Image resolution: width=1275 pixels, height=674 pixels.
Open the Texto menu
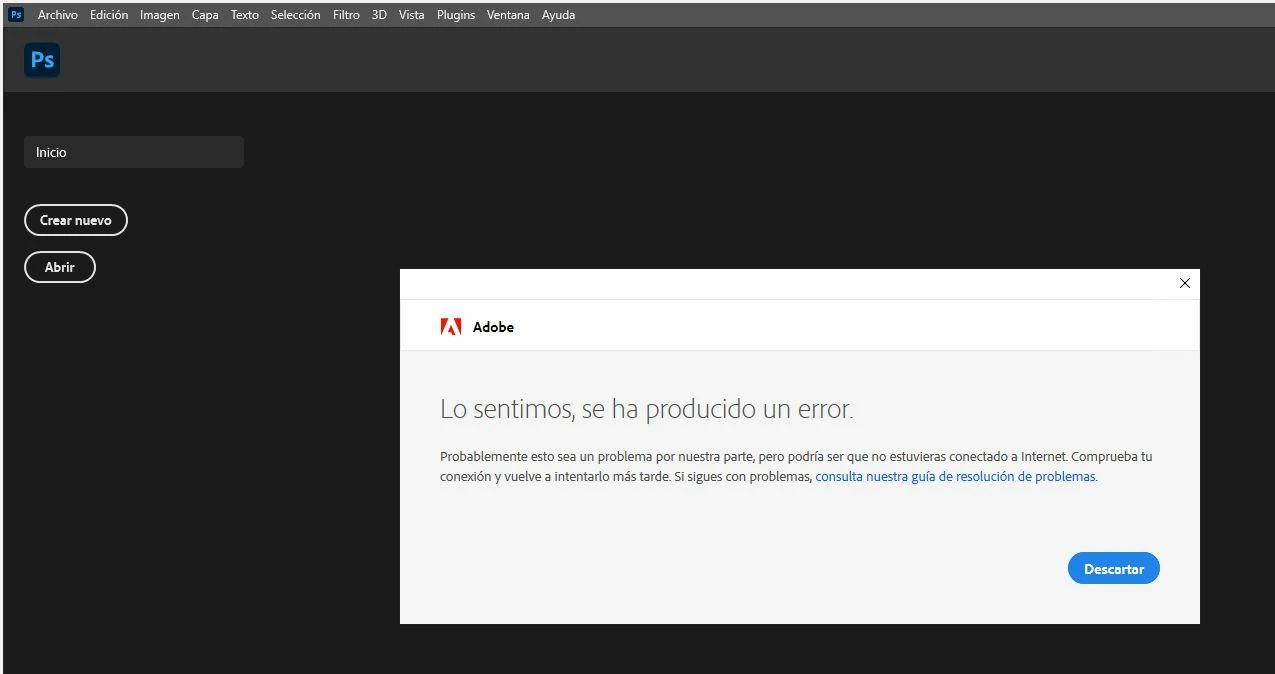tap(245, 15)
